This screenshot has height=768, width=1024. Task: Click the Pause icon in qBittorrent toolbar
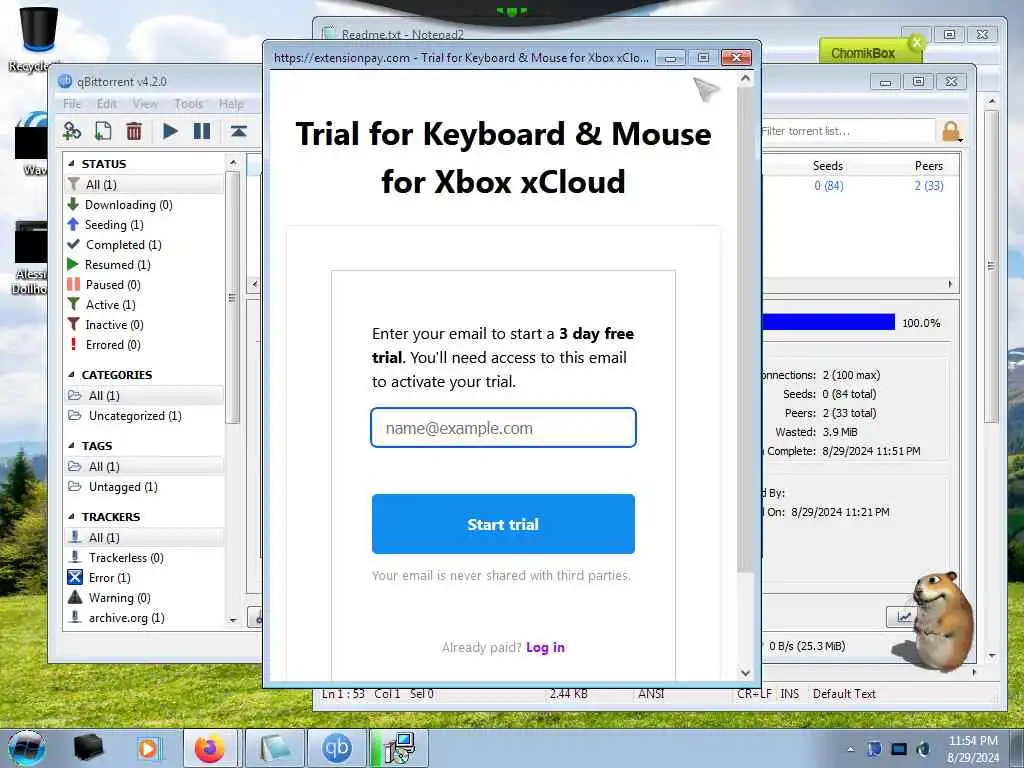[x=202, y=131]
